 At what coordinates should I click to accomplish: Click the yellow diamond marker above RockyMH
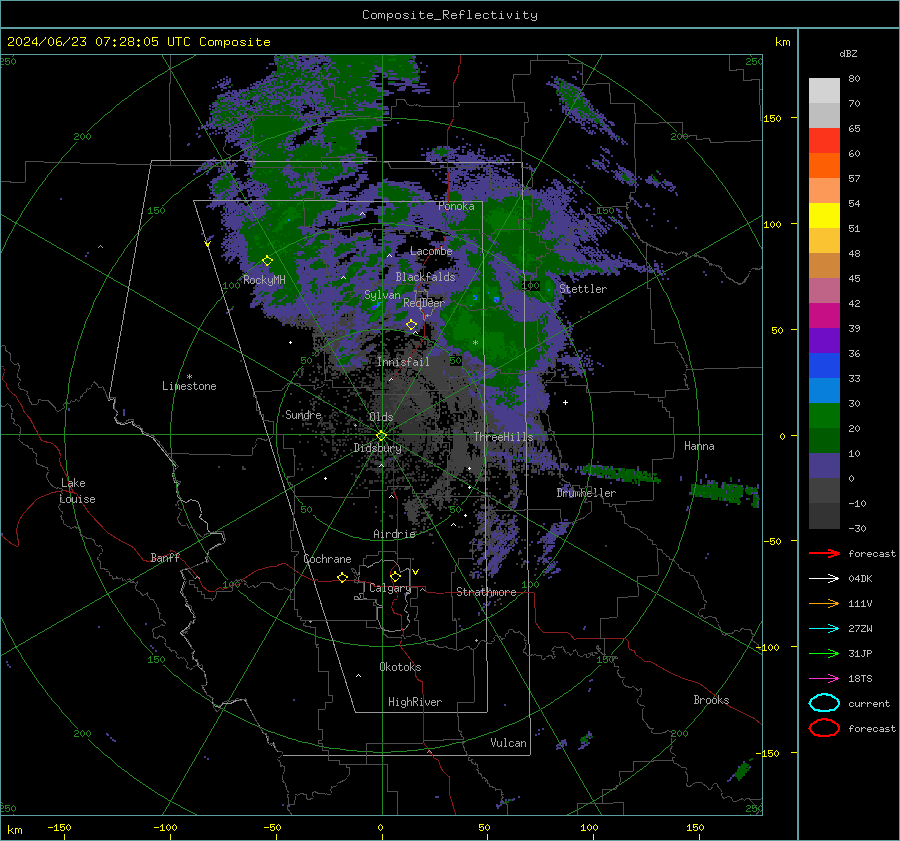tap(267, 261)
